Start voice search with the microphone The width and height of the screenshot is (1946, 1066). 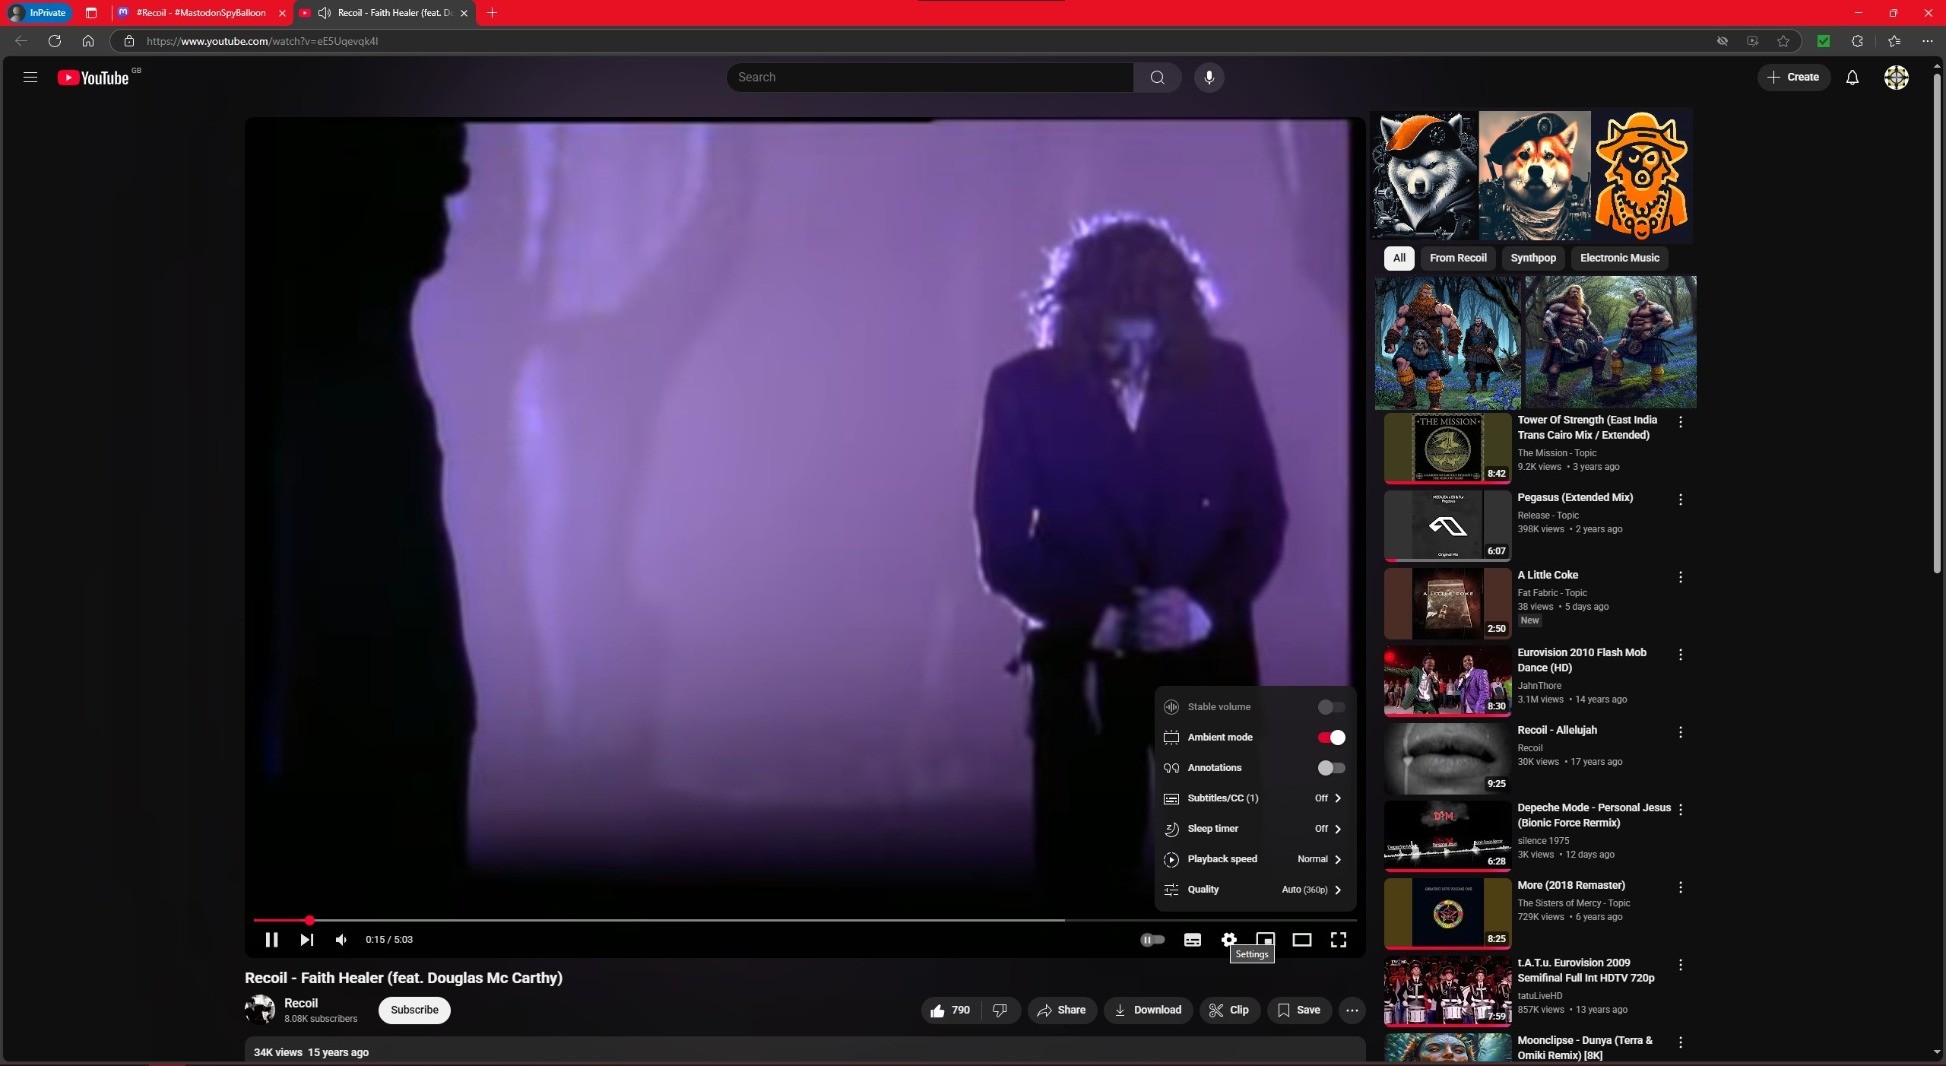(1209, 77)
